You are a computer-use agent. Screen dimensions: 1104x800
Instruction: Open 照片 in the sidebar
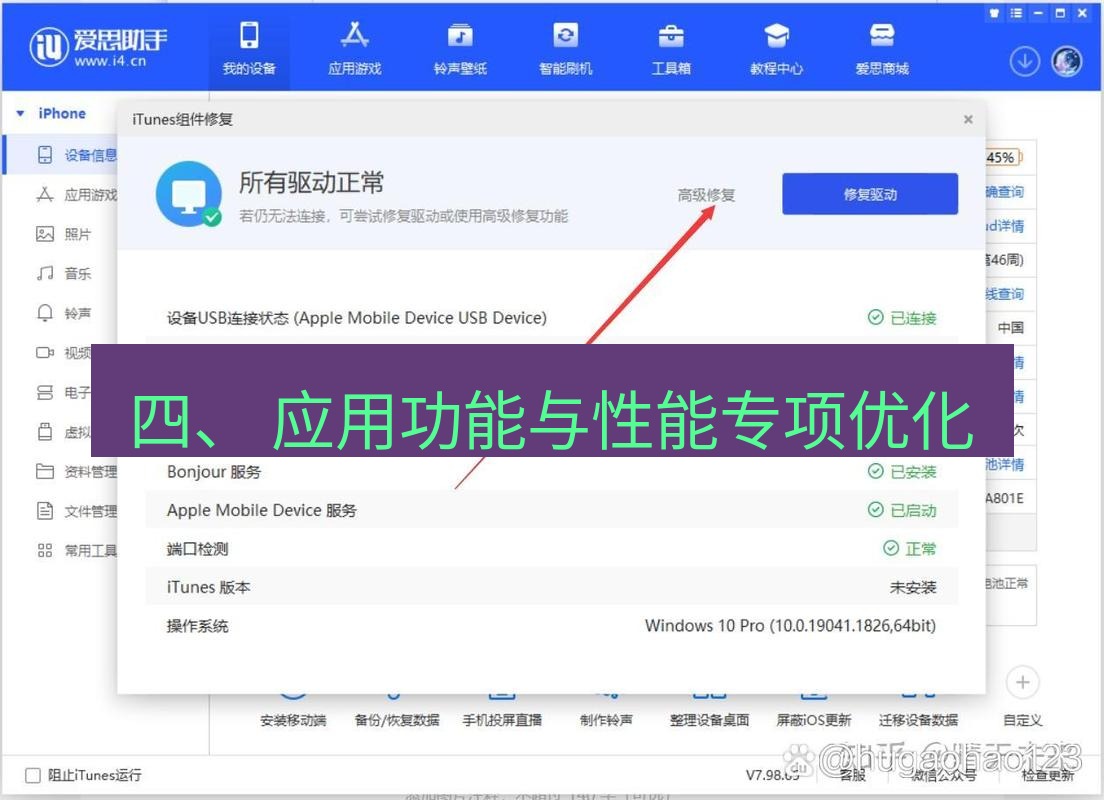(x=62, y=234)
